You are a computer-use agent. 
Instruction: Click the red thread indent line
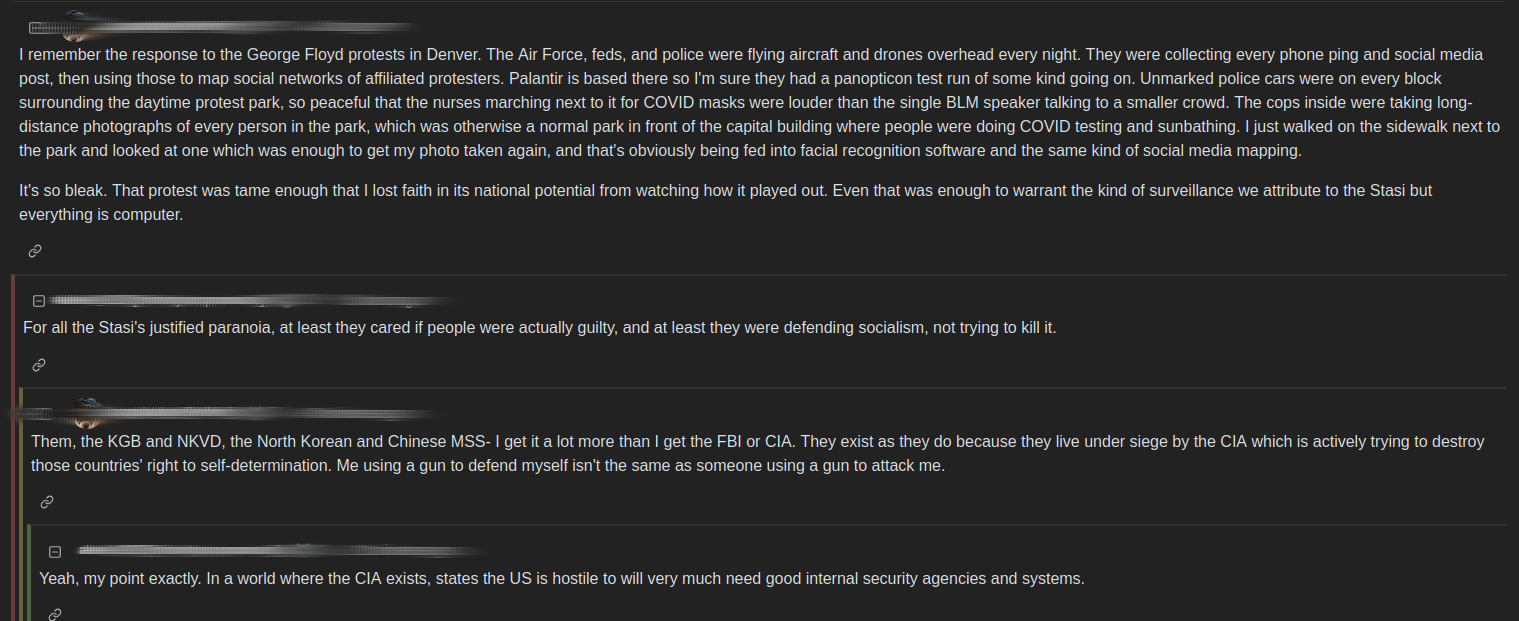pyautogui.click(x=13, y=450)
